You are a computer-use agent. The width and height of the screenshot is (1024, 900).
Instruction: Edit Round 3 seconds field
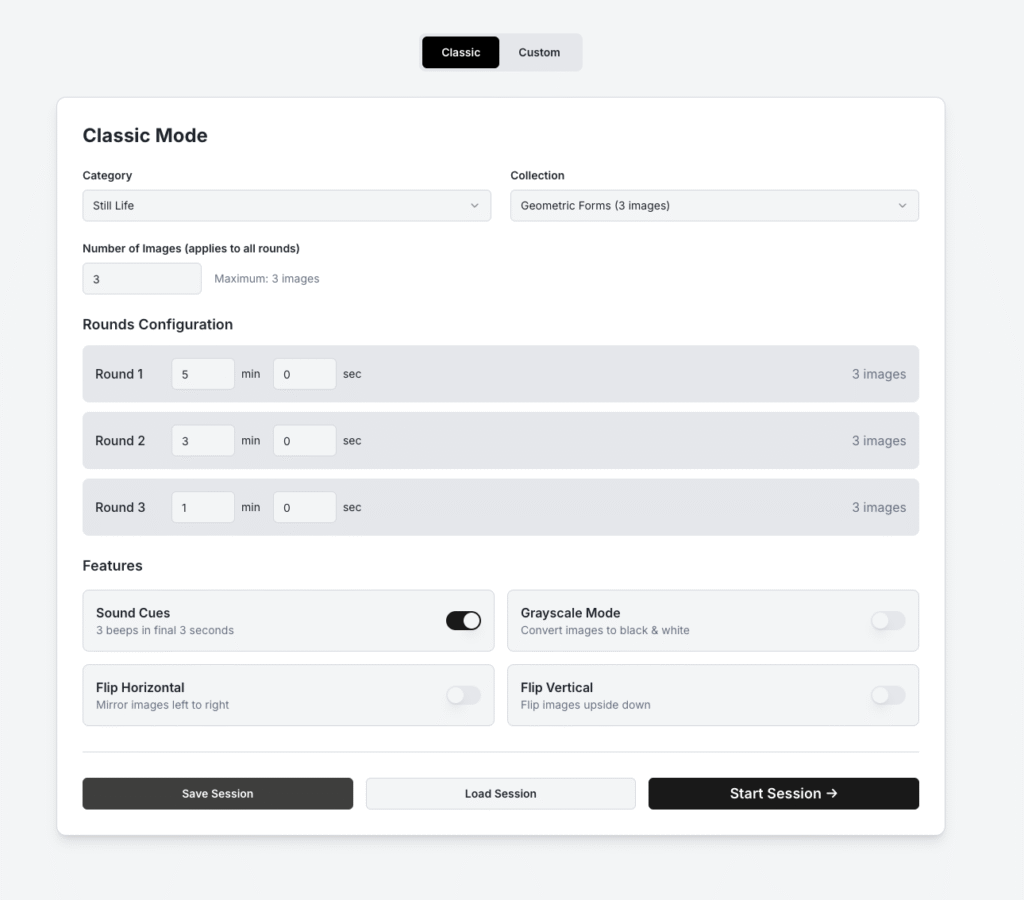(x=304, y=507)
